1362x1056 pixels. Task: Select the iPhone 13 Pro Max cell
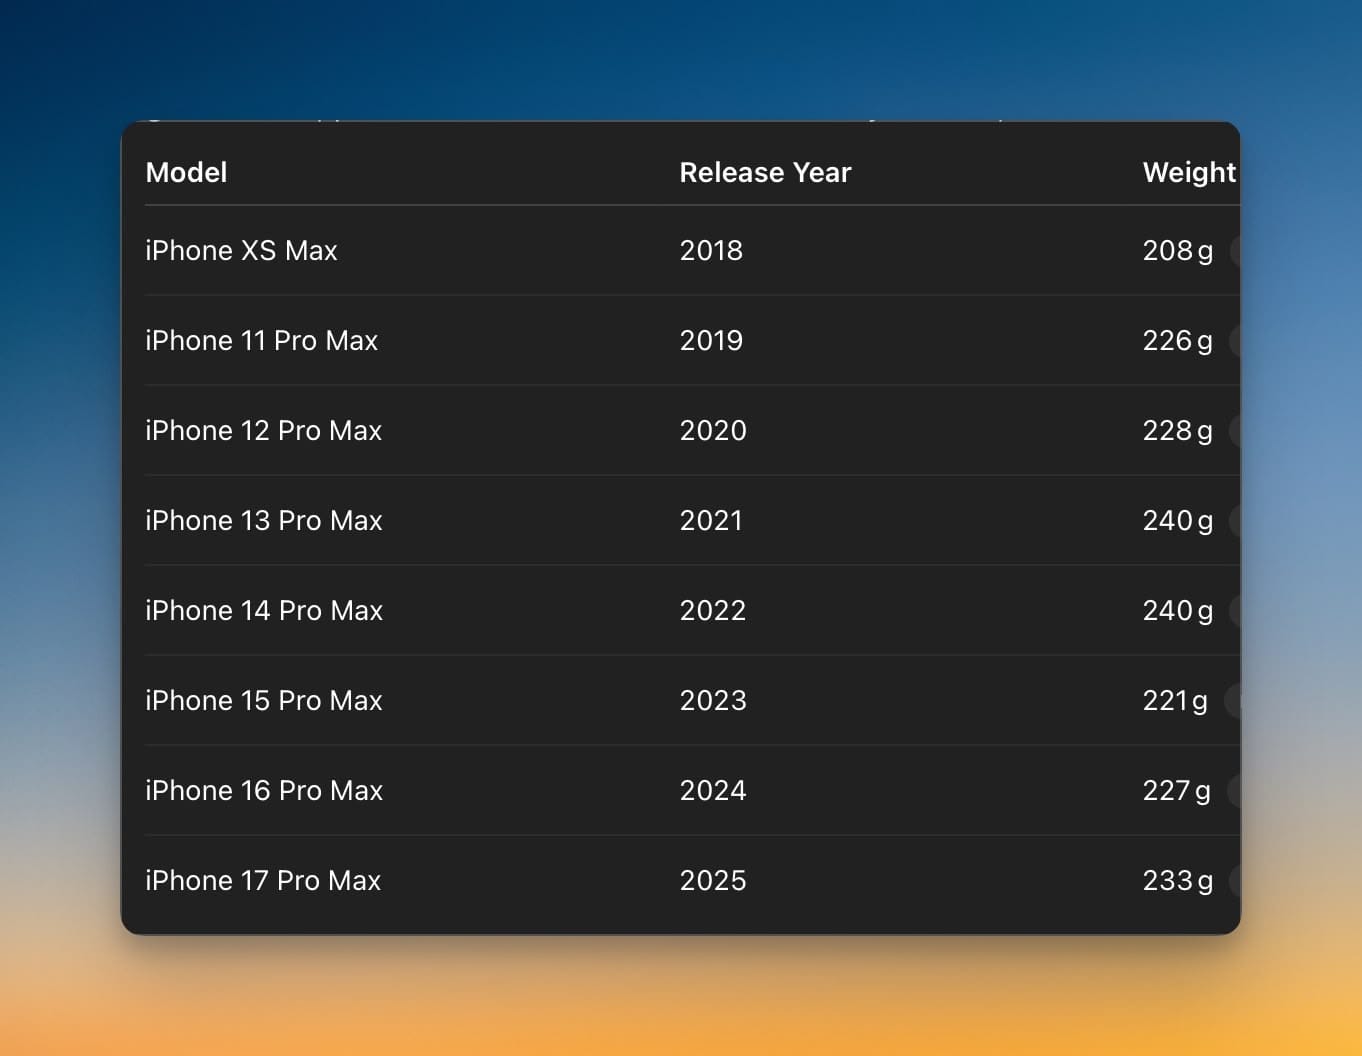pos(263,520)
